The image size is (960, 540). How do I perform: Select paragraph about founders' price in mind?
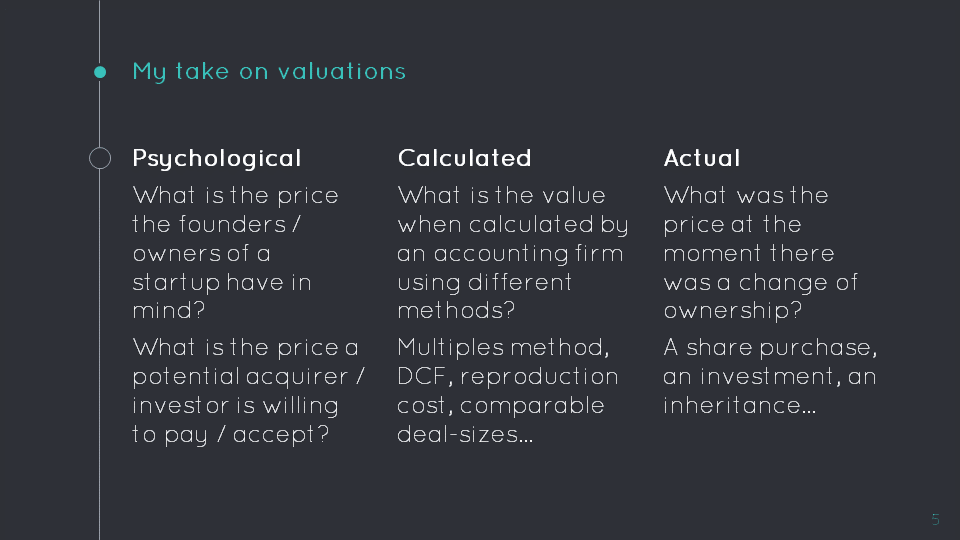coord(236,253)
